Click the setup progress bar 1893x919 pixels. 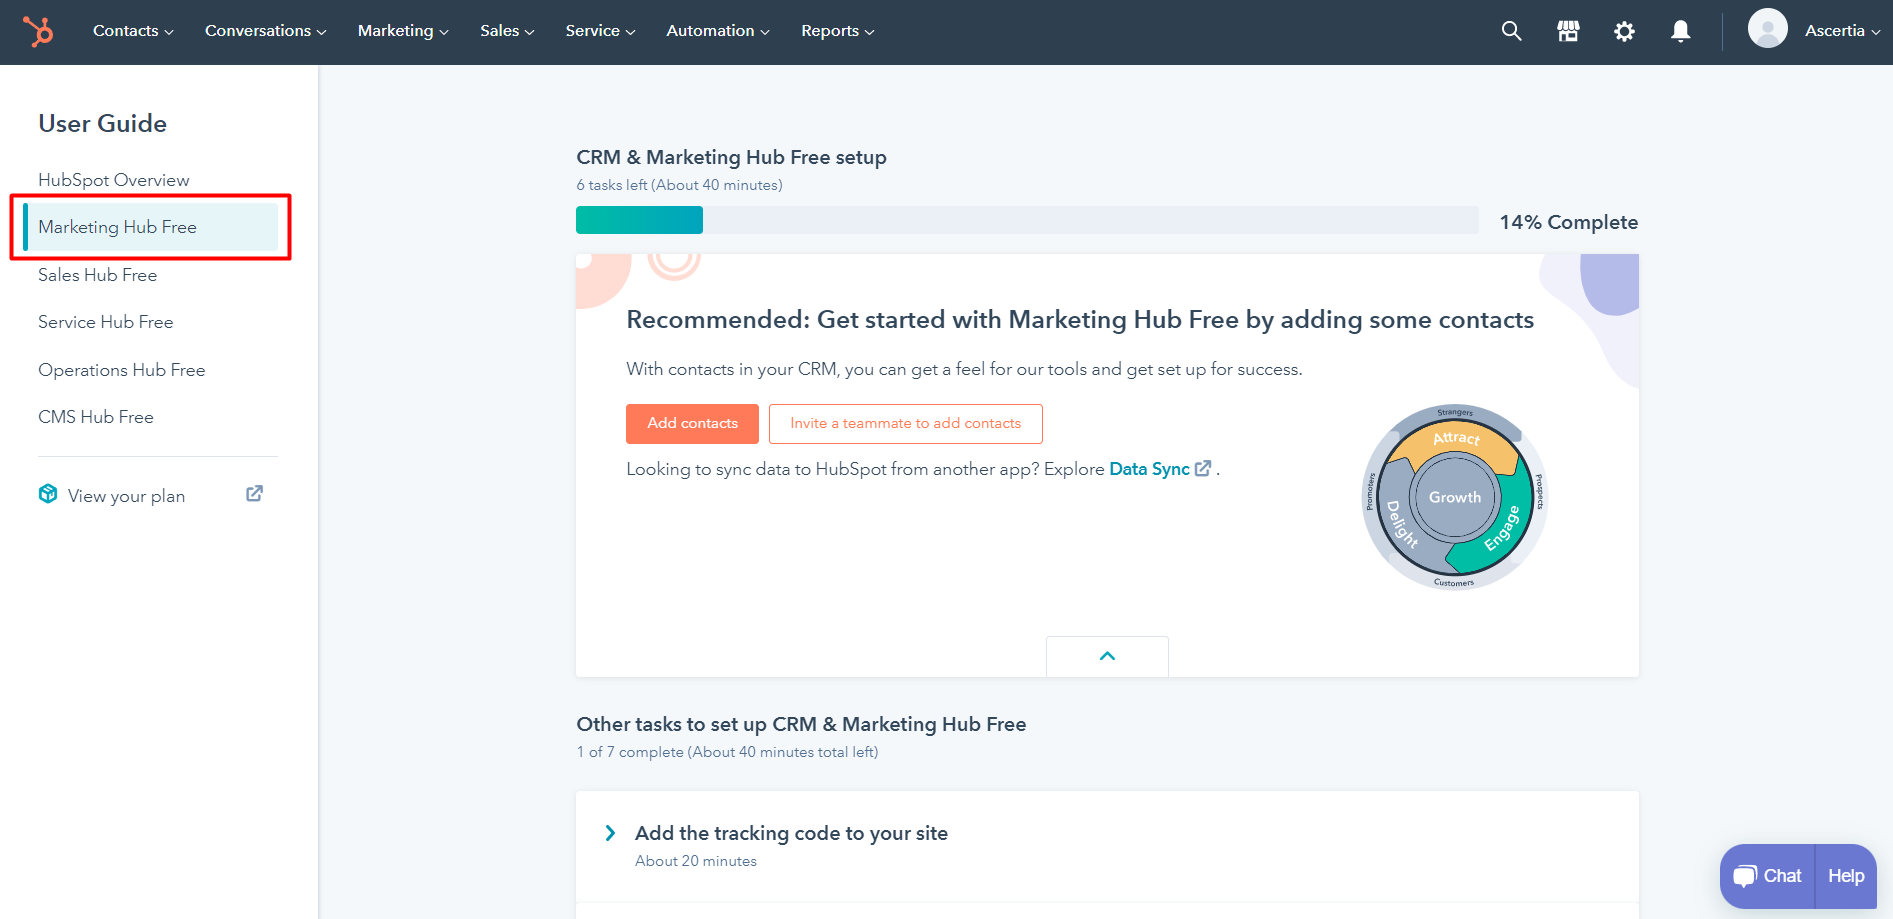1027,220
